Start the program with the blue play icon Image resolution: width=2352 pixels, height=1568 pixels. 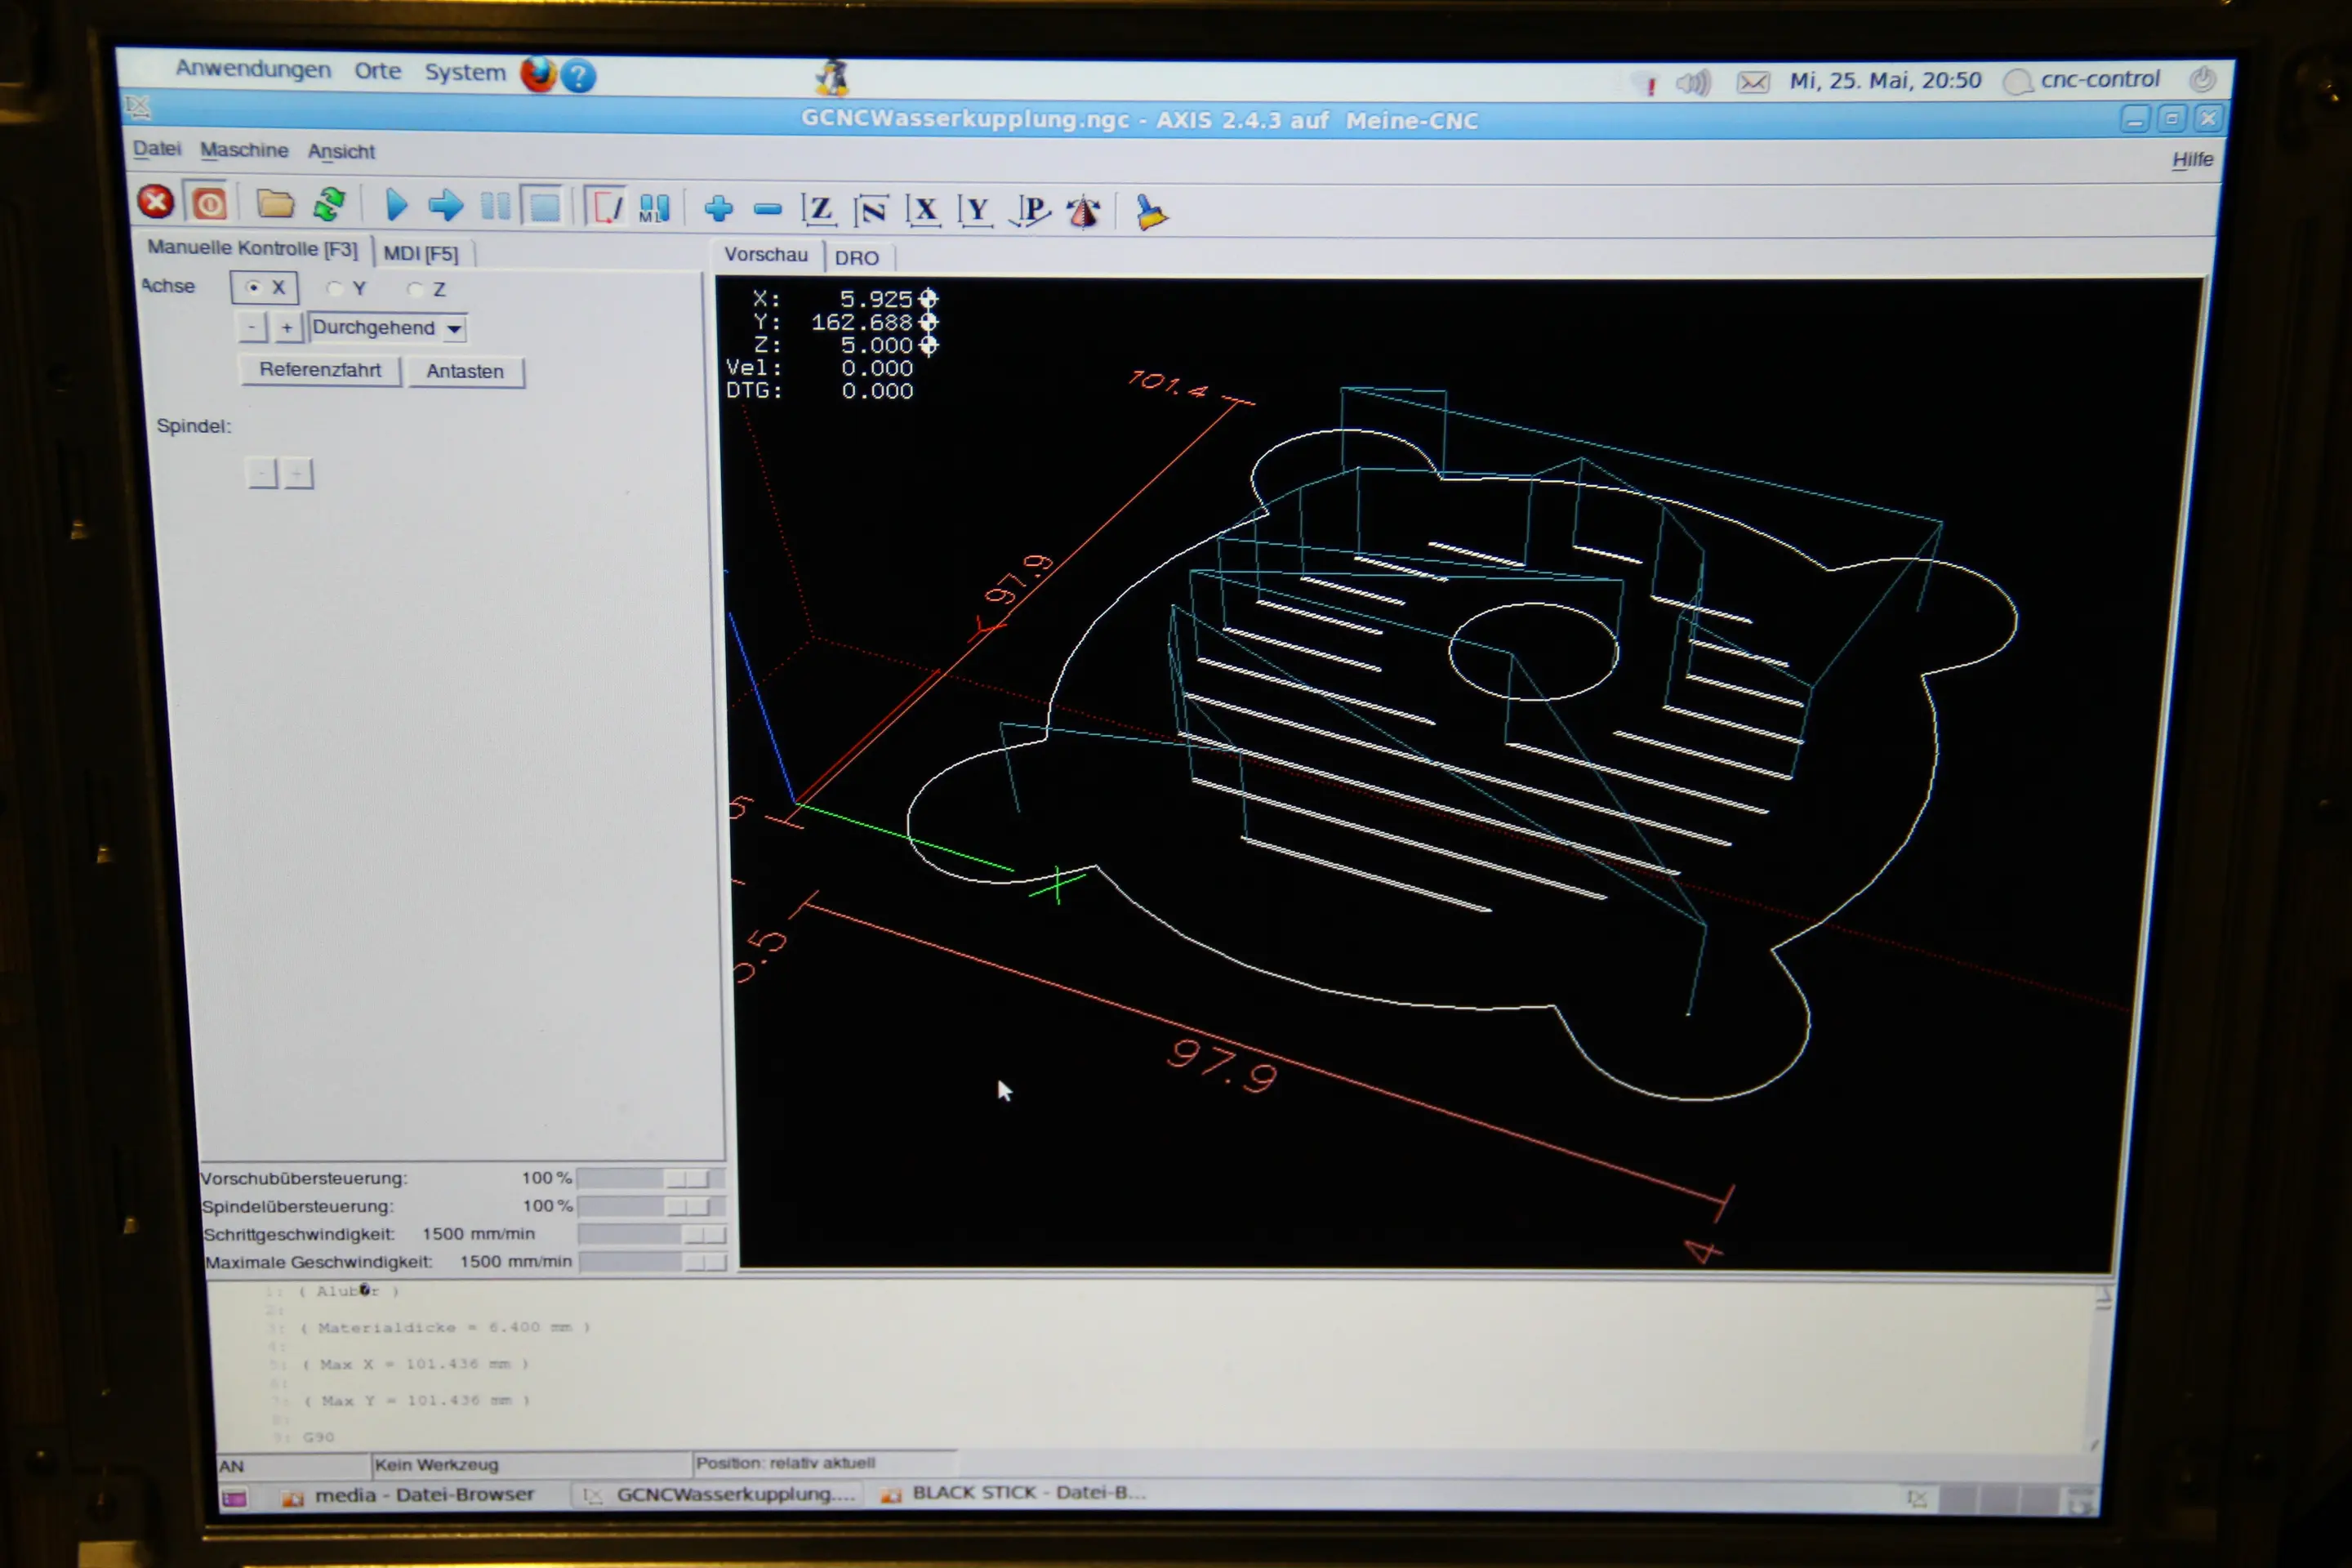click(396, 205)
